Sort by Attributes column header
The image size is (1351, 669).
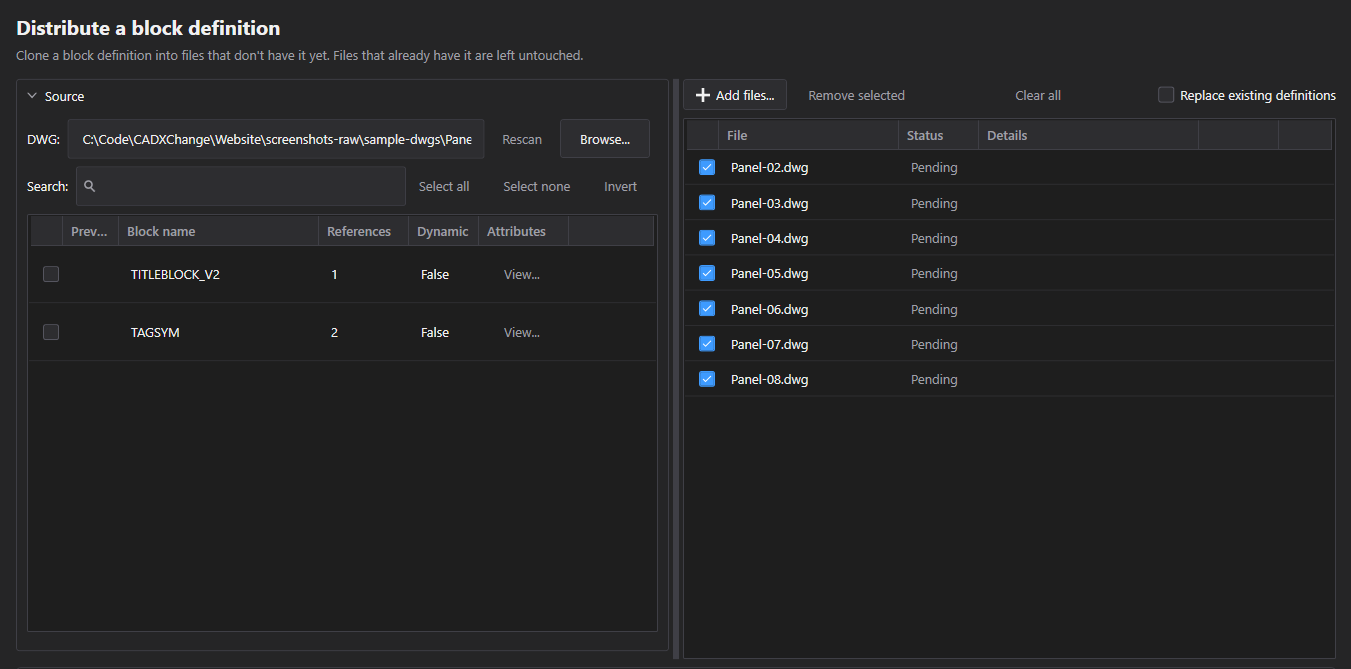click(x=523, y=231)
